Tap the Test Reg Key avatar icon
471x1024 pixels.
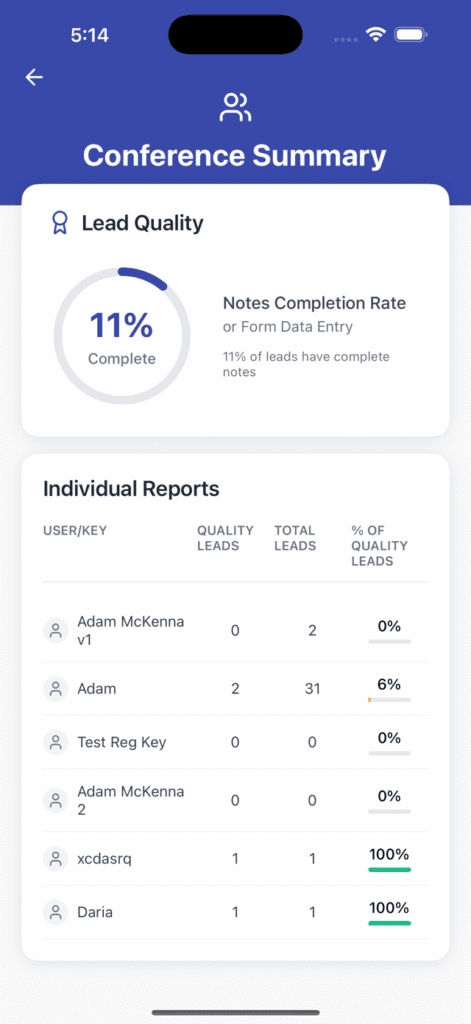click(x=56, y=742)
